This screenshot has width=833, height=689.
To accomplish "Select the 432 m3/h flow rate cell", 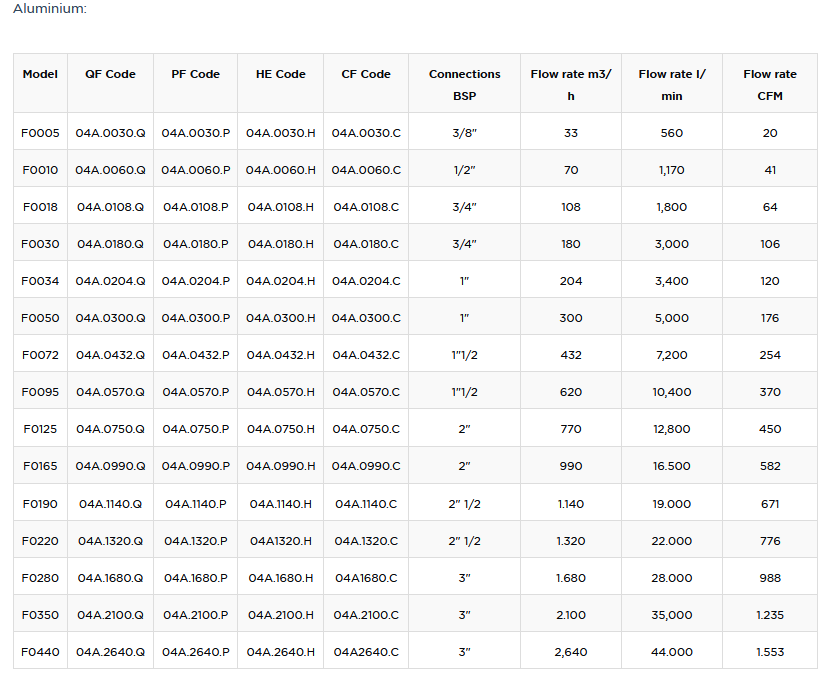I will 570,355.
